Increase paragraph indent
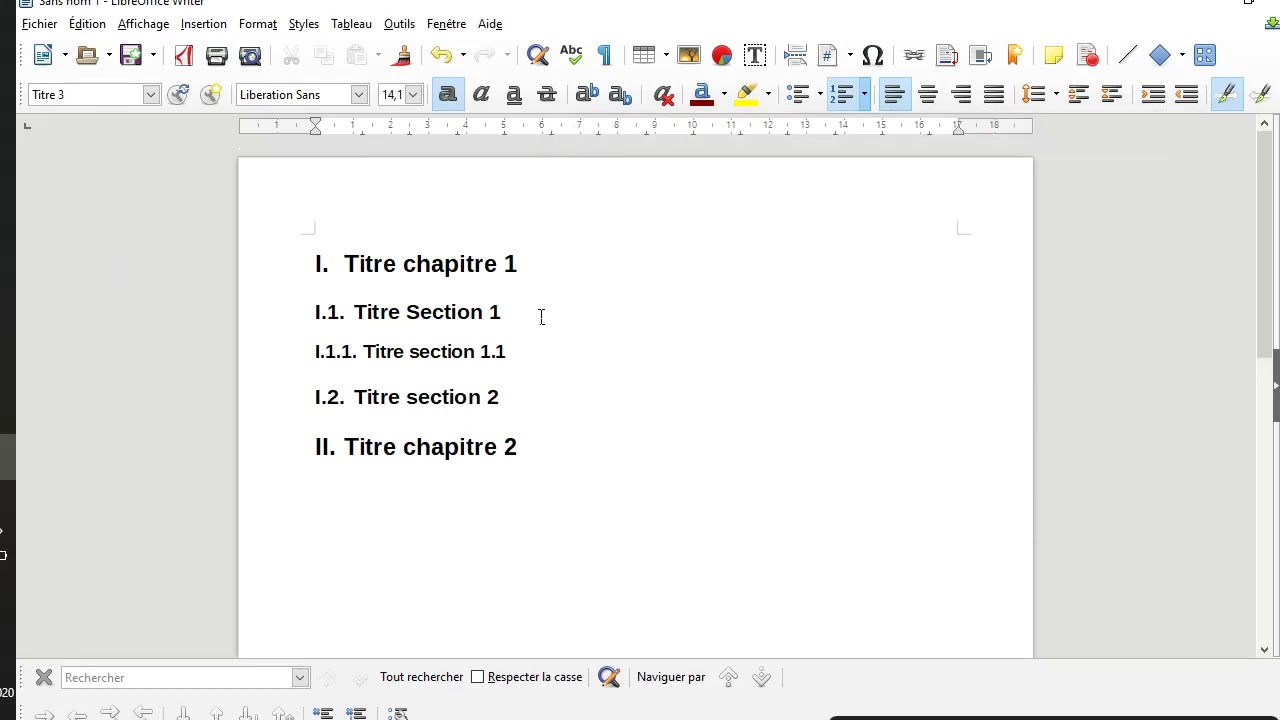 (x=1153, y=95)
